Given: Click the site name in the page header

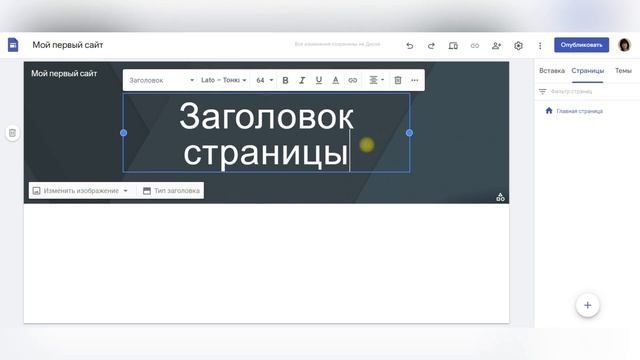Looking at the screenshot, I should point(64,73).
